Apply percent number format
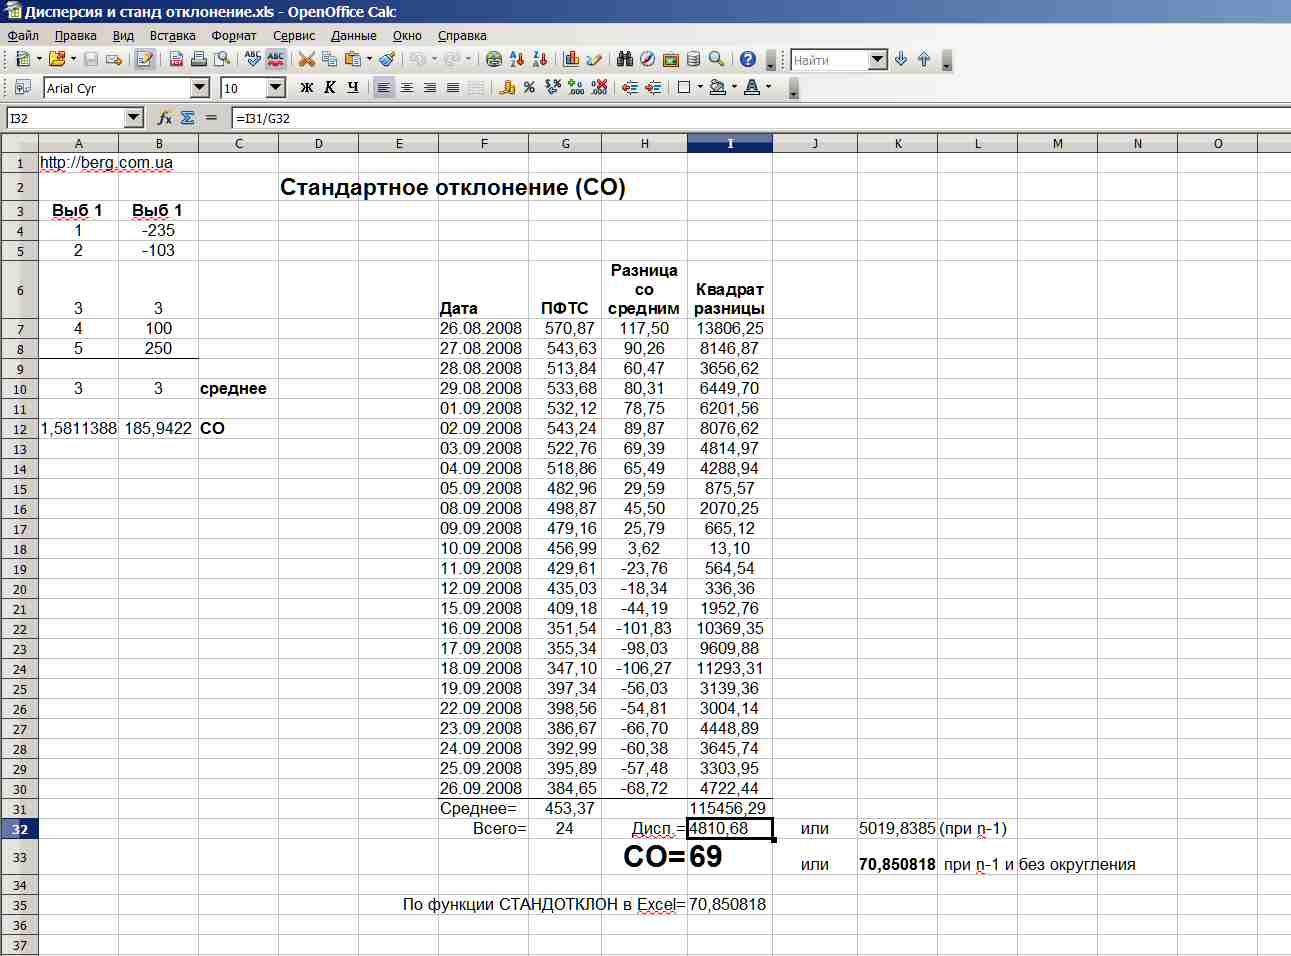The width and height of the screenshot is (1291, 956). tap(530, 88)
